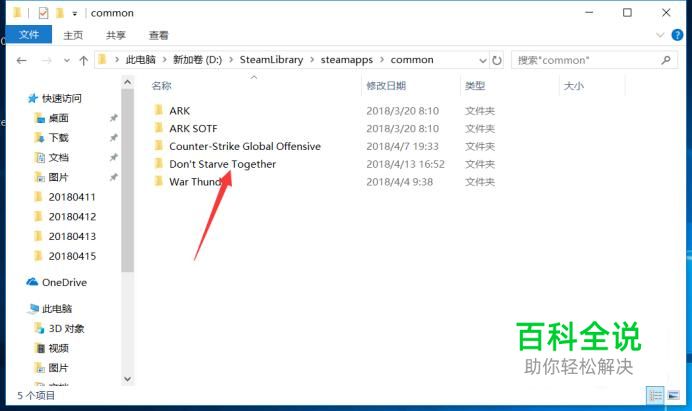Click the quick access properties checkmark icon
The image size is (692, 411).
coord(43,13)
